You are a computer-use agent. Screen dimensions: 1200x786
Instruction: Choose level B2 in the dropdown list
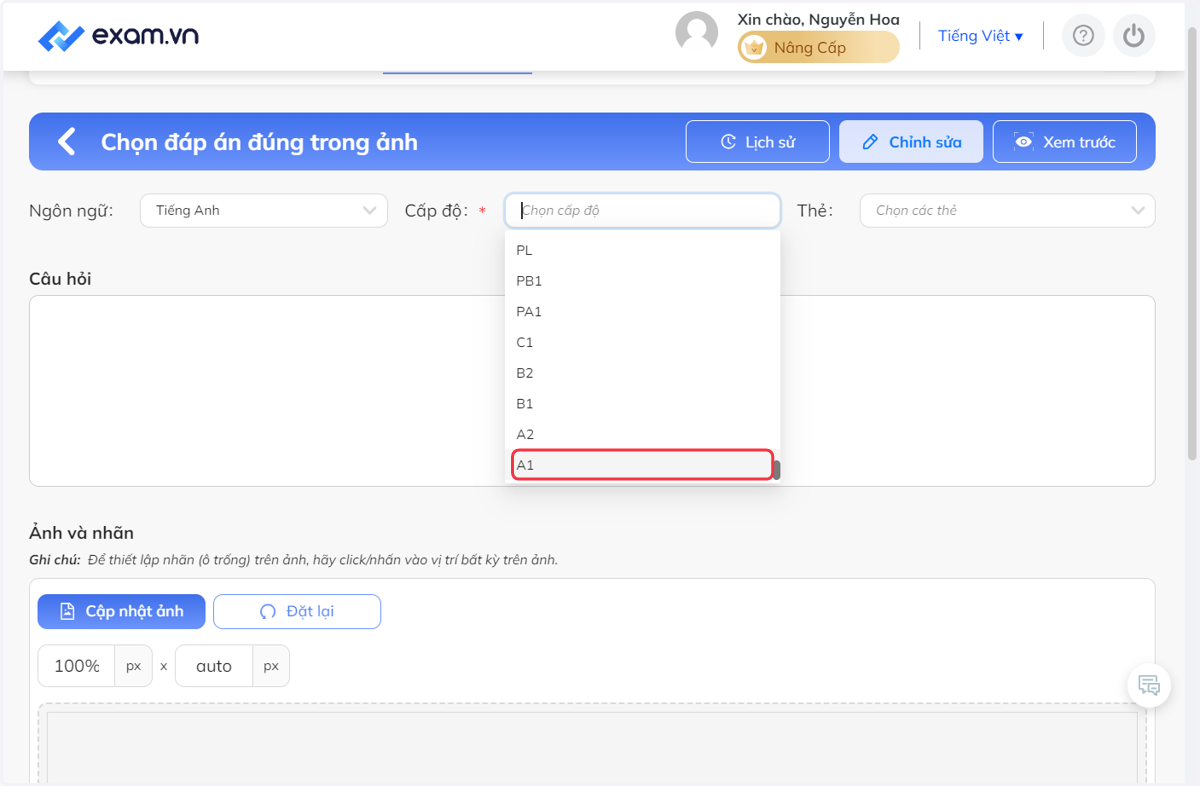point(642,373)
